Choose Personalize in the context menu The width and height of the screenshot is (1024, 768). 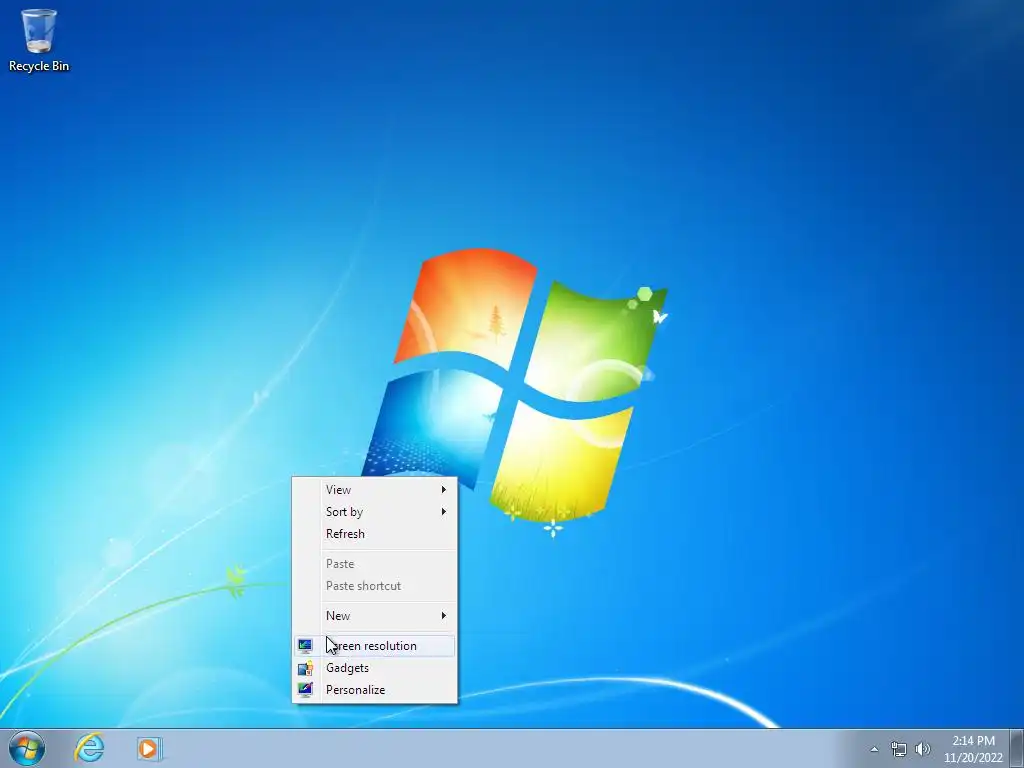(374, 690)
